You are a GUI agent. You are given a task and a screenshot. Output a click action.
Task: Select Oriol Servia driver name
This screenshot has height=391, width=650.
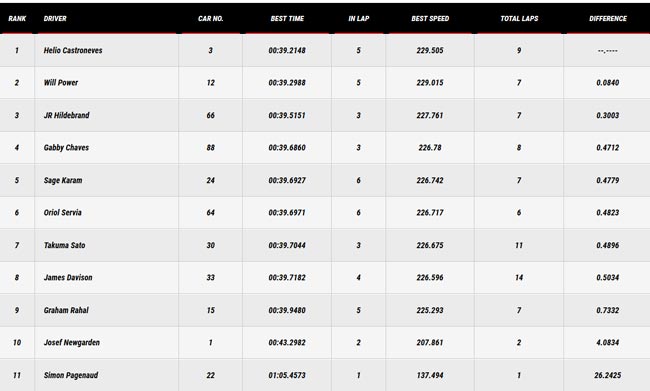[63, 212]
